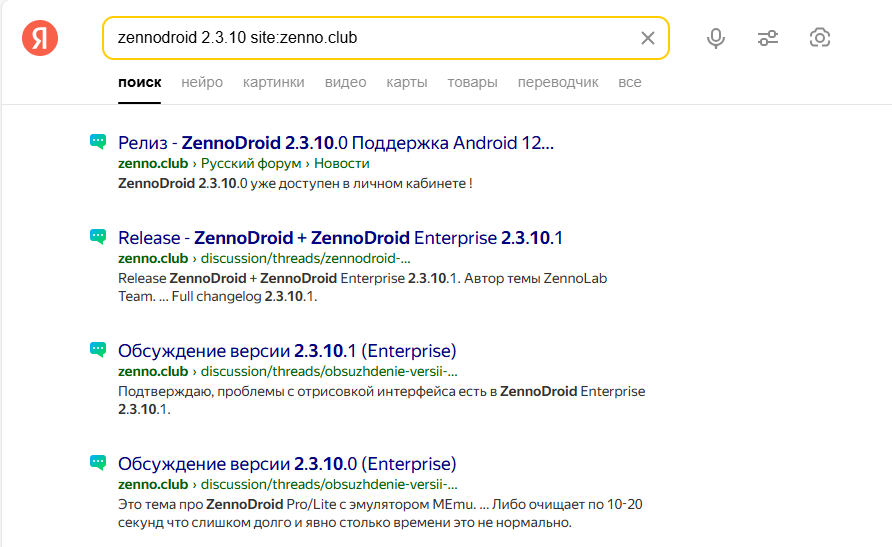The width and height of the screenshot is (892, 547).
Task: Click chat icon beside Релиз ZennoDroid result
Action: tap(97, 142)
